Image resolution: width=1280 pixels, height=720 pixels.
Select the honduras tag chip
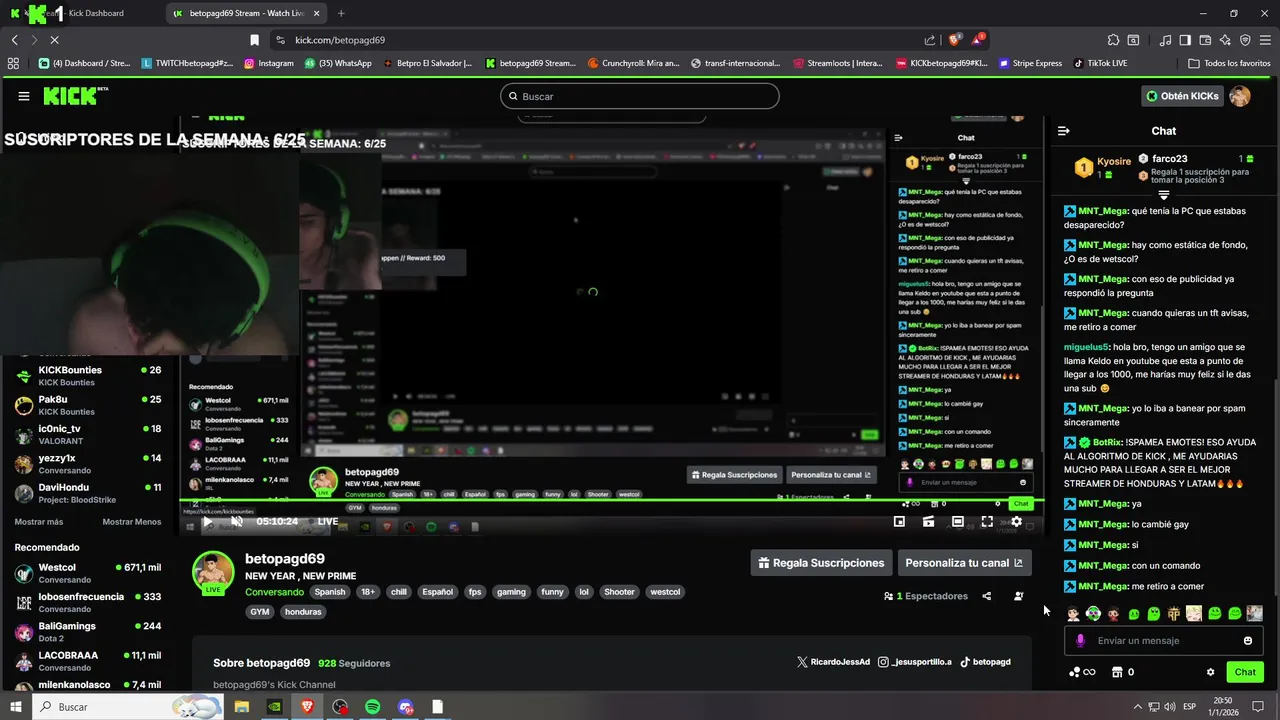303,612
